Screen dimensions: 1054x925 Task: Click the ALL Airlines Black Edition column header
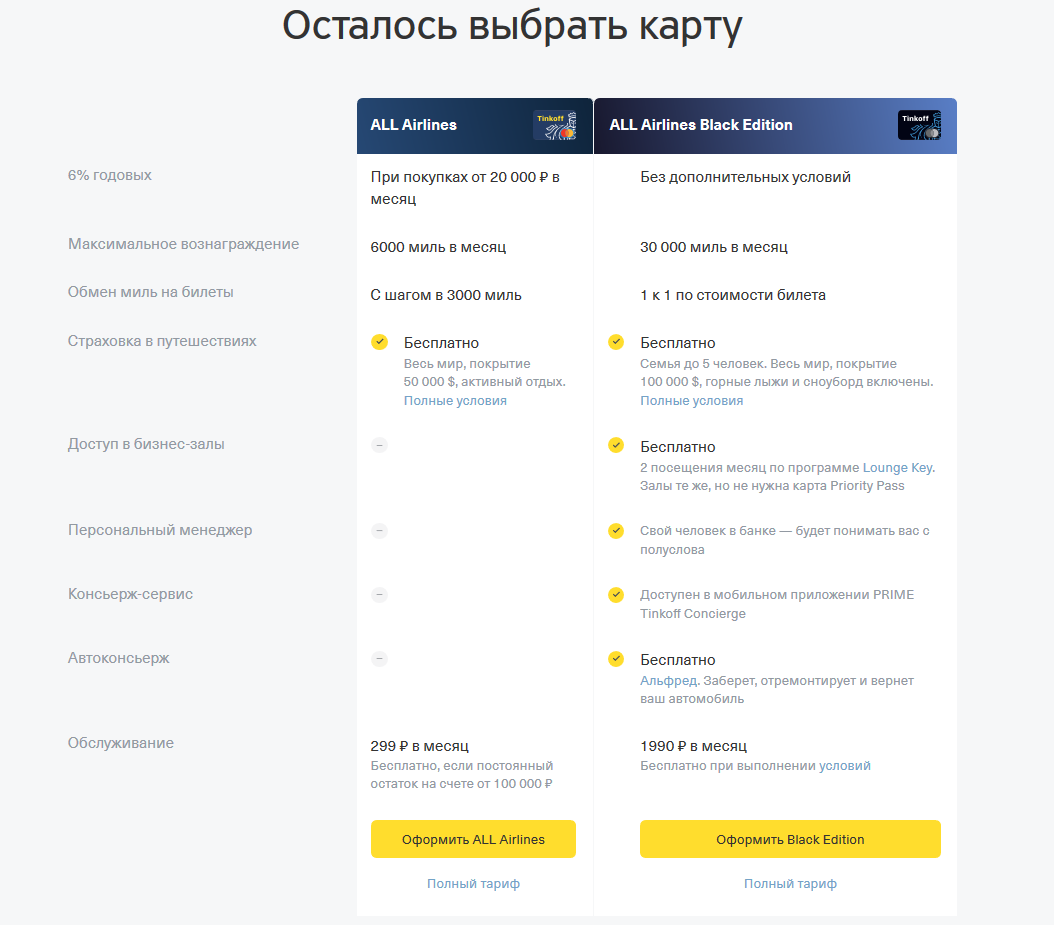pyautogui.click(x=775, y=126)
